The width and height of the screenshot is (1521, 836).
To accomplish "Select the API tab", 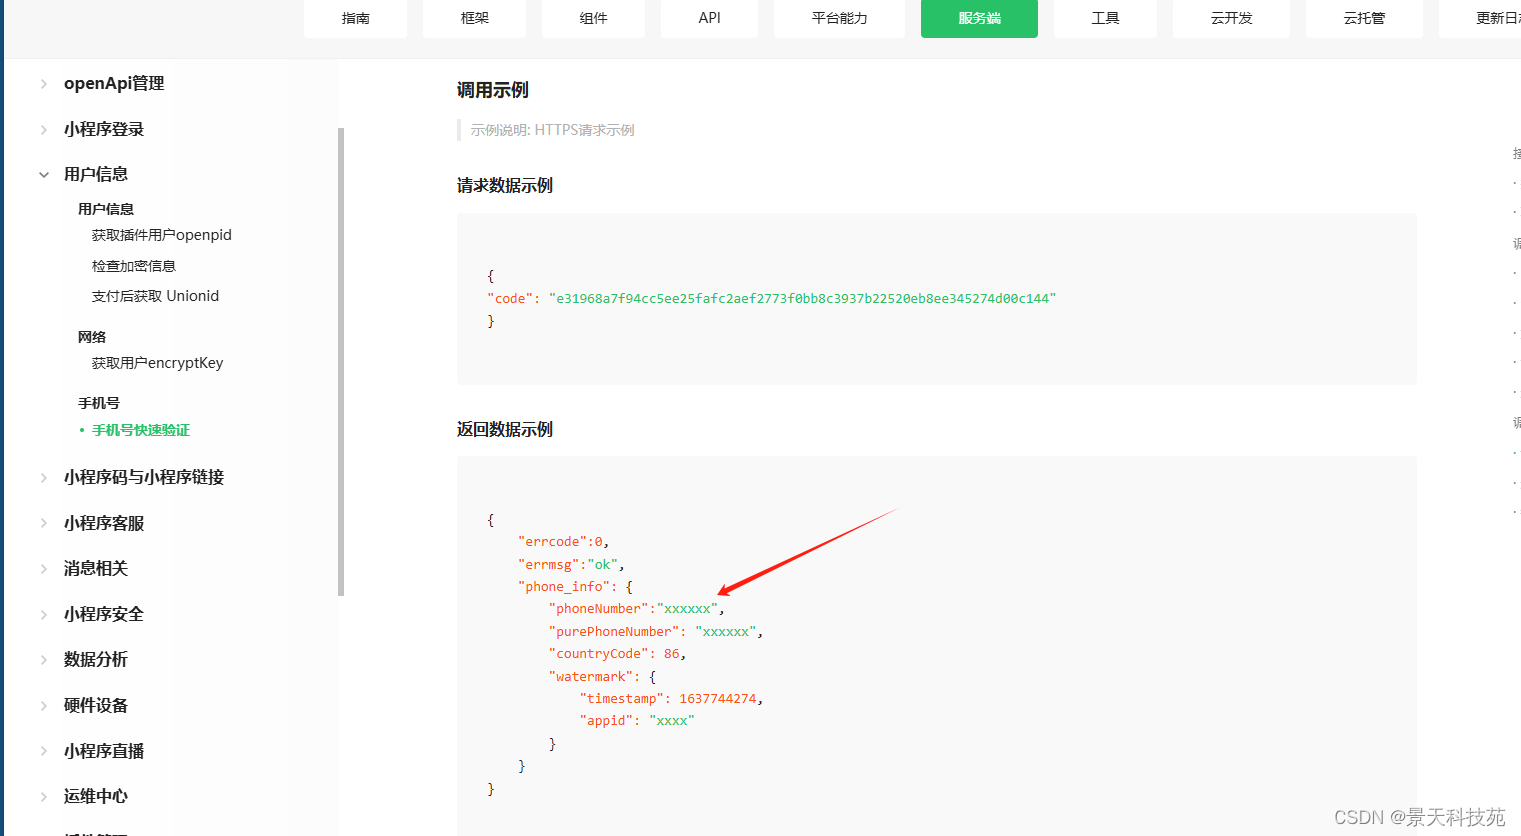I will click(x=709, y=18).
